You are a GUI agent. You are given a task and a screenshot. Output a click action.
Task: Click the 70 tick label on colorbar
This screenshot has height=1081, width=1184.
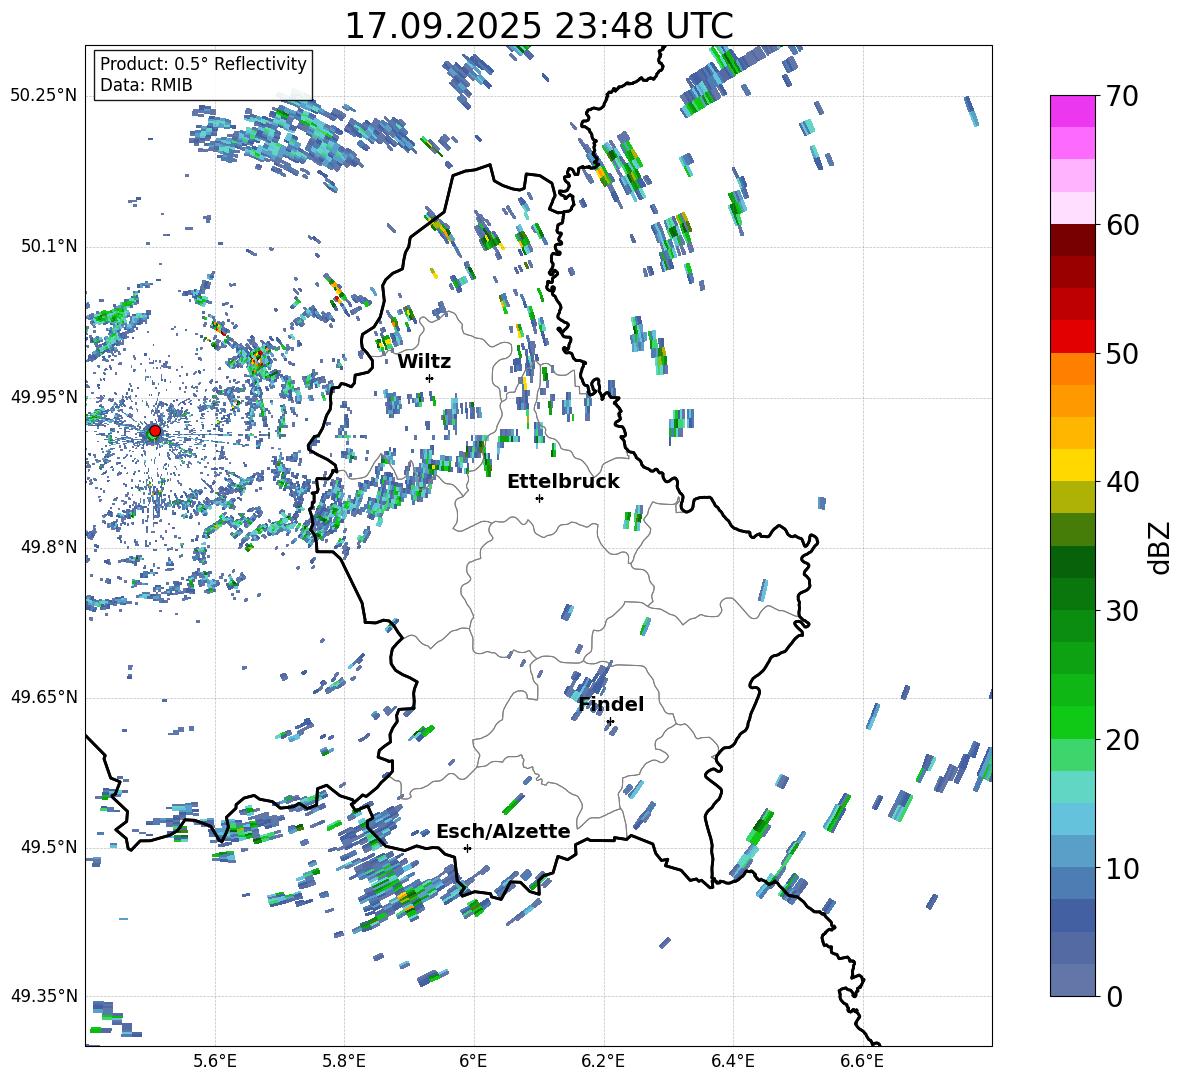[1121, 96]
